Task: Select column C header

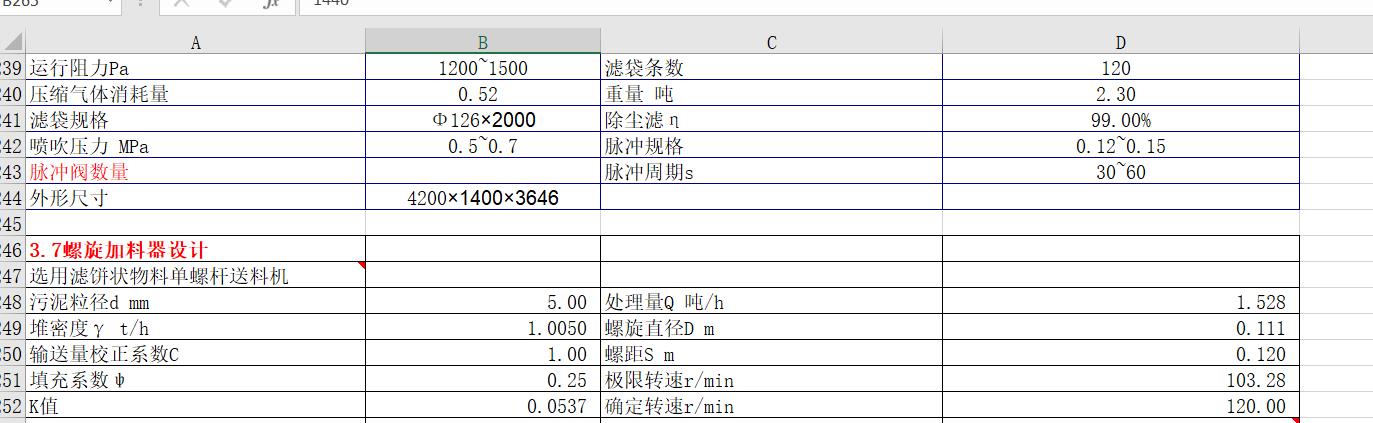Action: [771, 42]
